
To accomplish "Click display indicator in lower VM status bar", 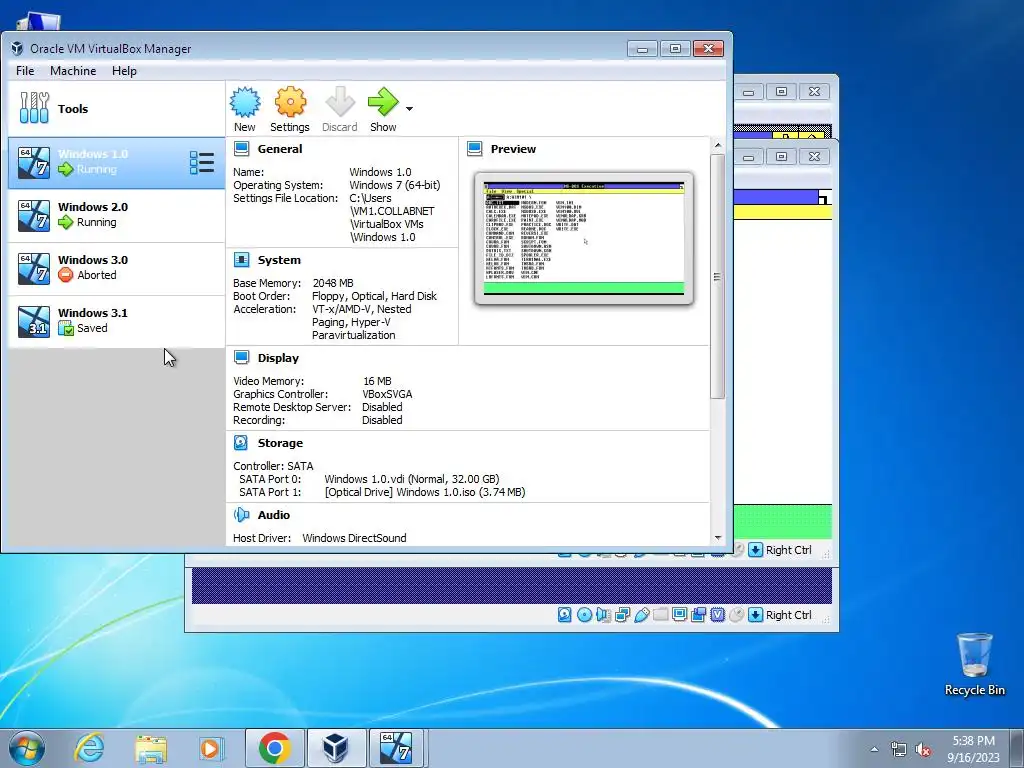I will point(679,615).
